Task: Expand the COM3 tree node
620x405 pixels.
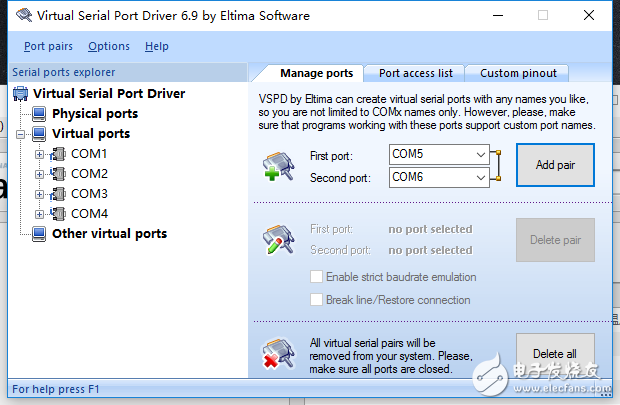Action: tap(39, 194)
